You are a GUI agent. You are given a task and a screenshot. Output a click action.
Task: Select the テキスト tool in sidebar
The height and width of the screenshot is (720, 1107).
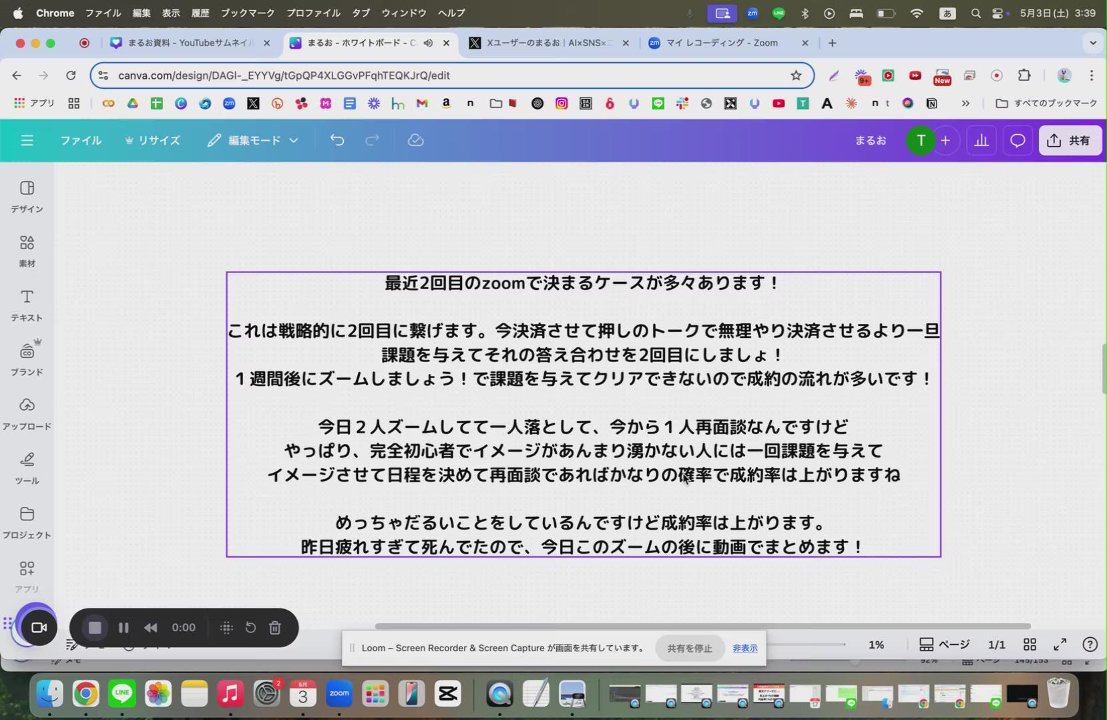point(27,305)
